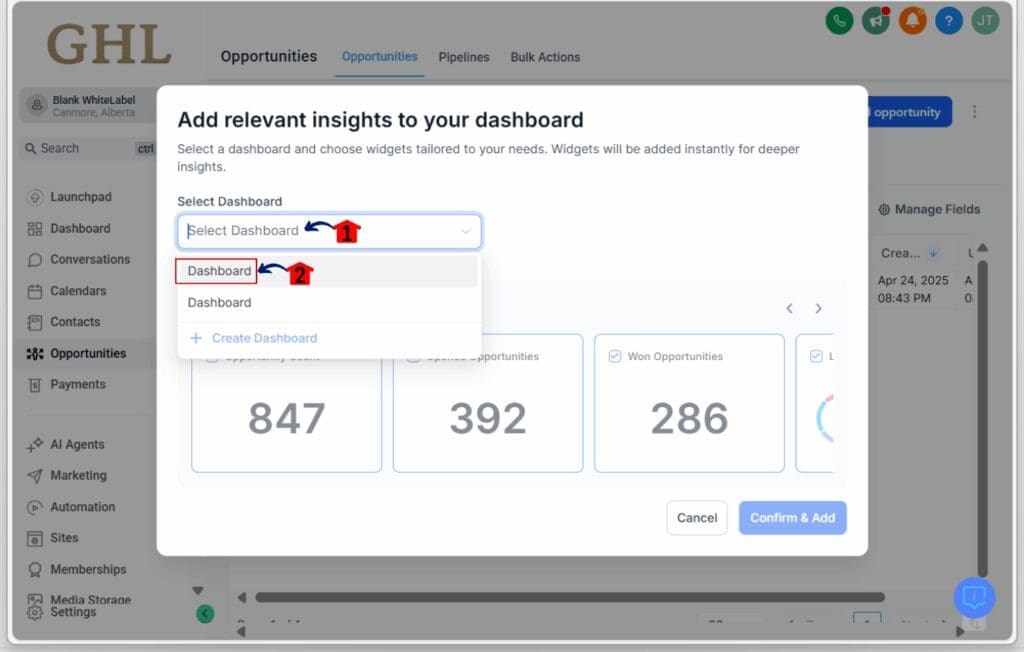Toggle the first widget (847) checkbox

212,358
